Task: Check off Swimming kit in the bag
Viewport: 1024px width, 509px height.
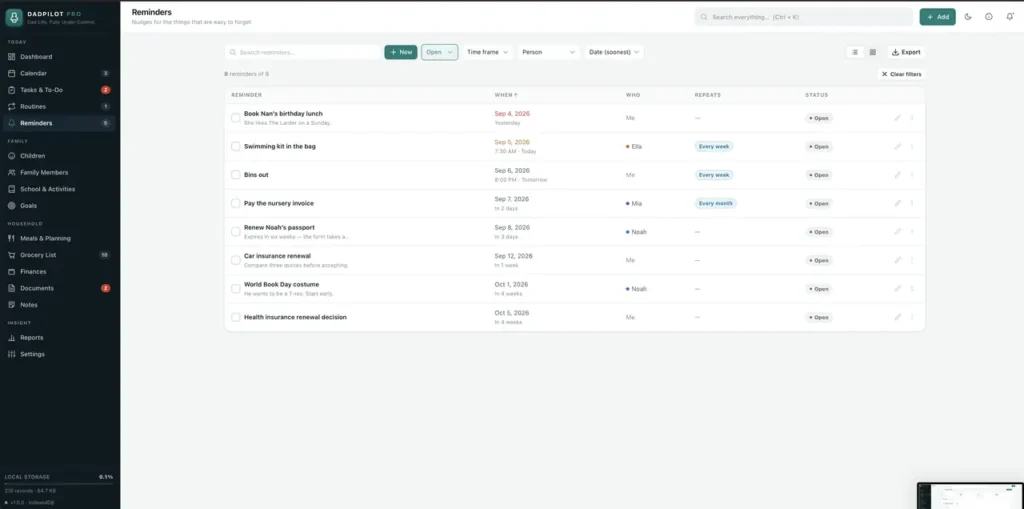Action: click(236, 146)
